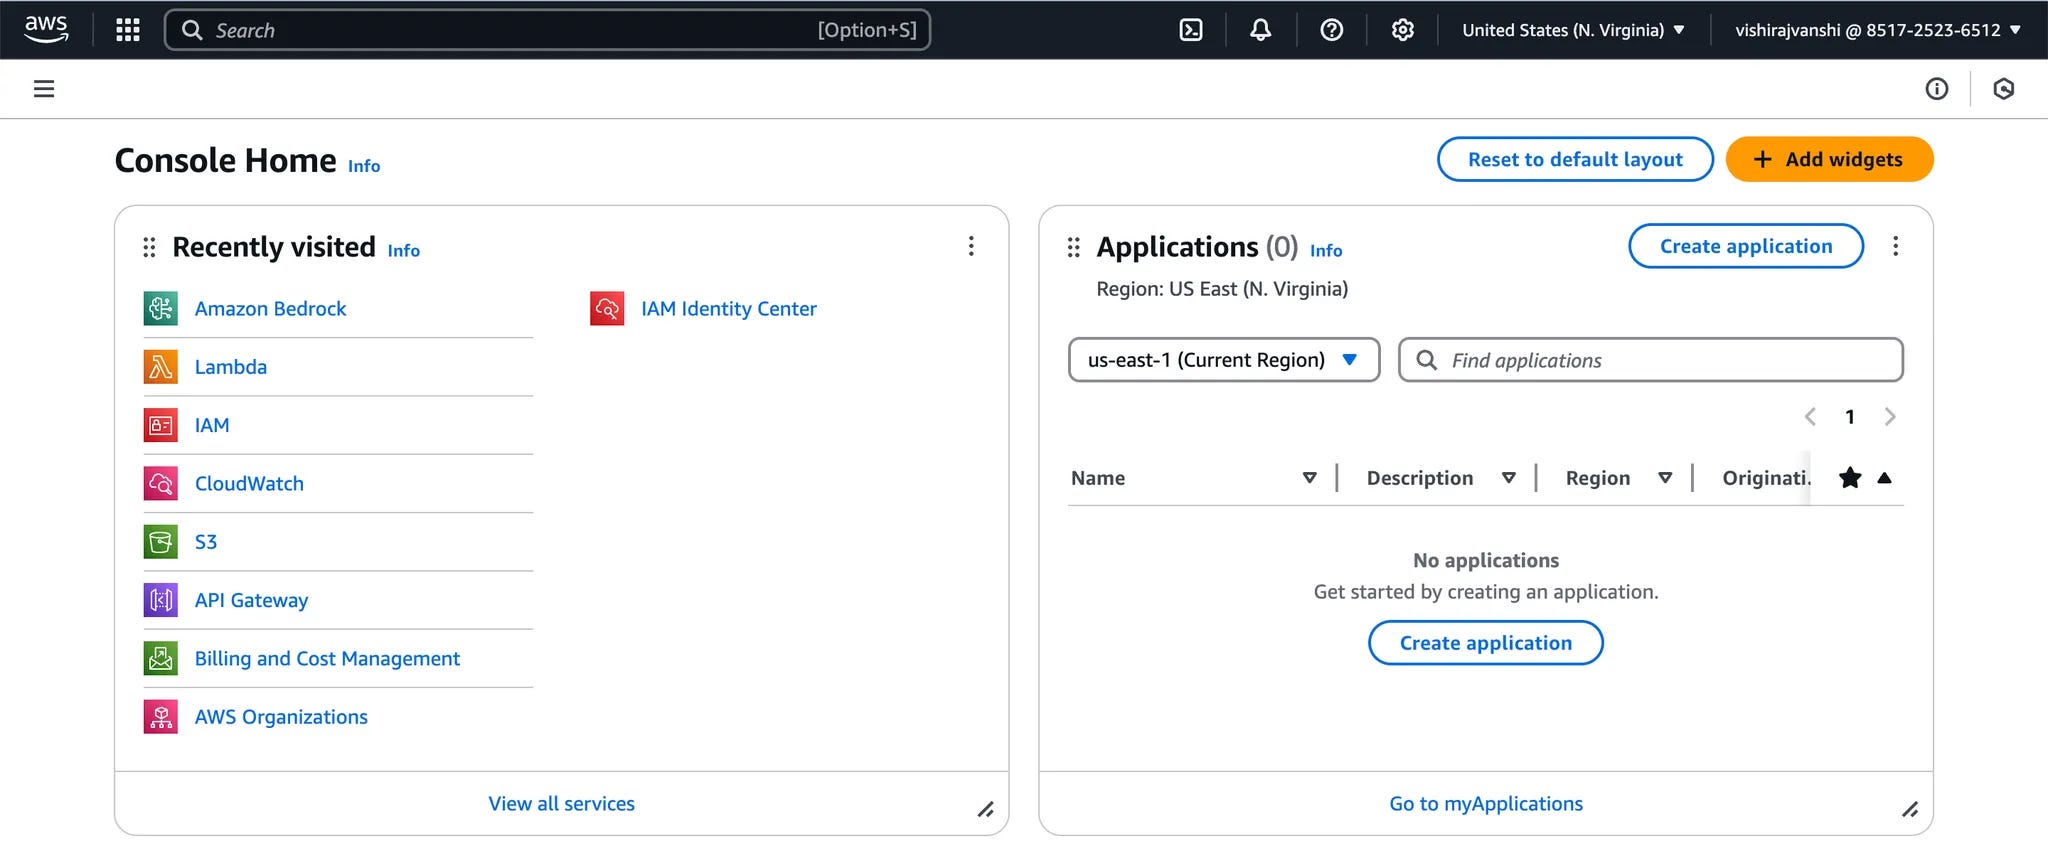This screenshot has width=2048, height=853.
Task: Click the AWS Organizations icon
Action: pos(161,717)
